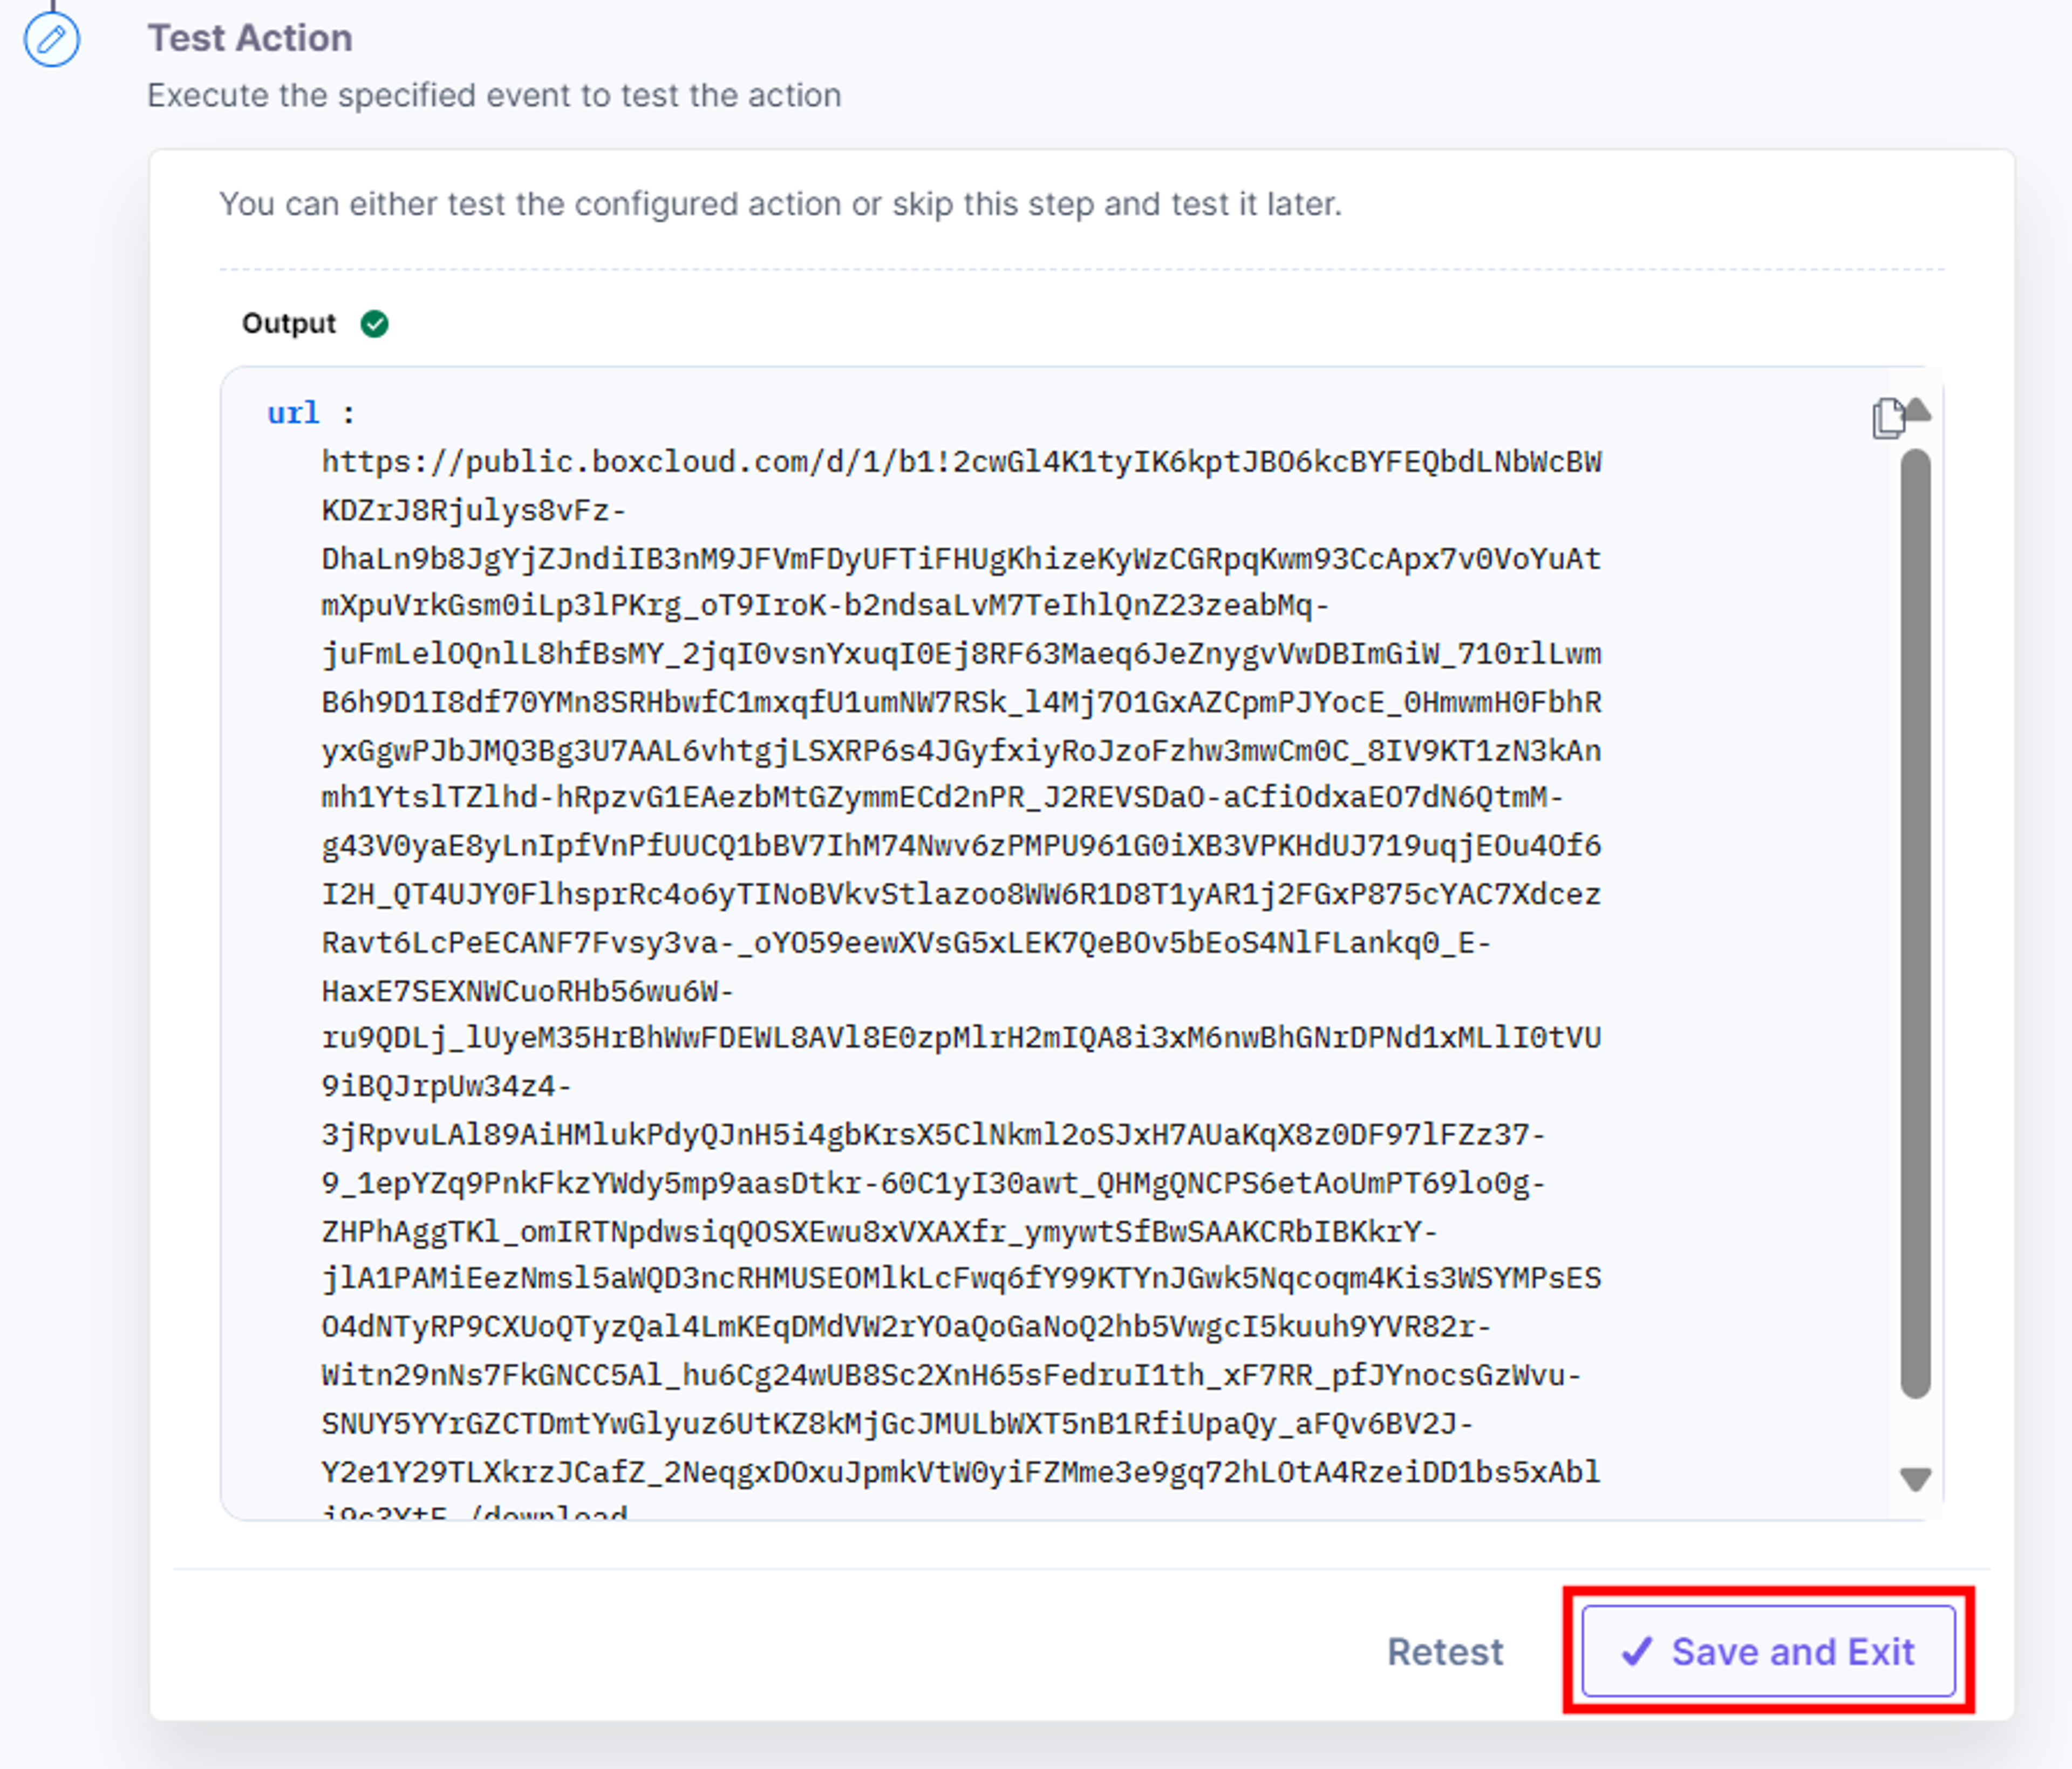Click the green success checkmark next to Output
This screenshot has height=1769, width=2072.
[x=375, y=324]
